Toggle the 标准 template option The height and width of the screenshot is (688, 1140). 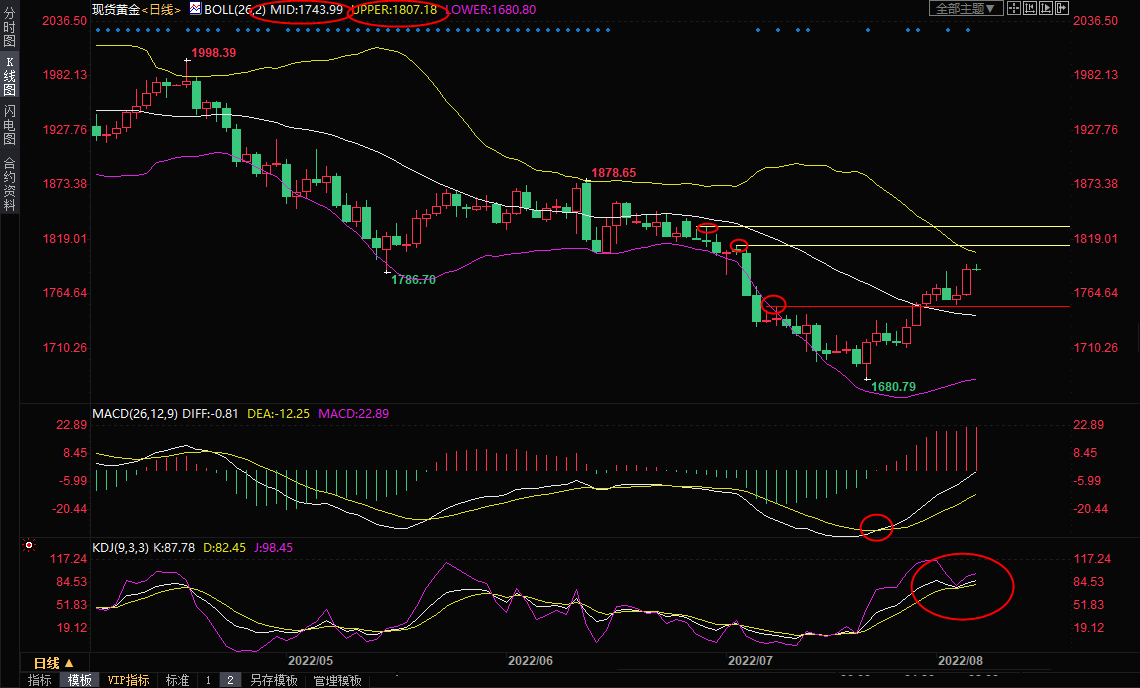177,680
